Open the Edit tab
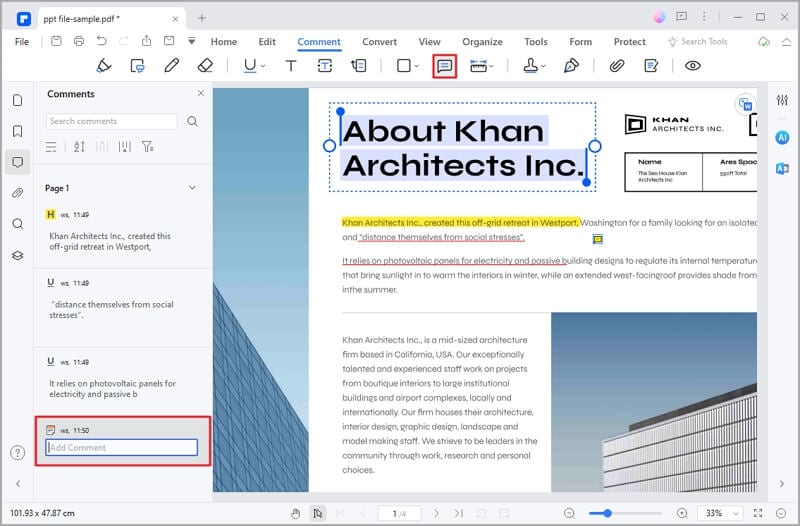 (x=267, y=42)
